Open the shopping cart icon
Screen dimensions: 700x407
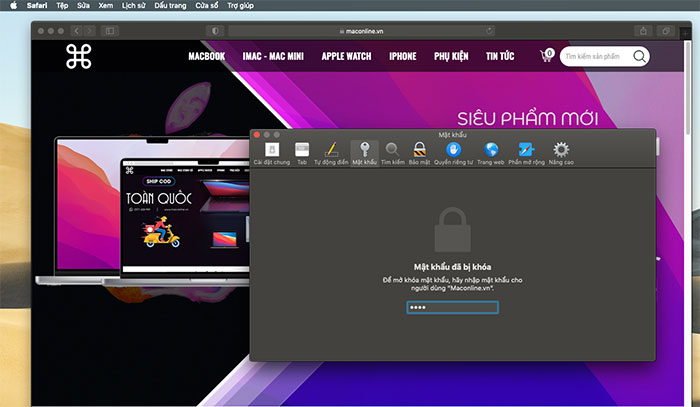[546, 56]
